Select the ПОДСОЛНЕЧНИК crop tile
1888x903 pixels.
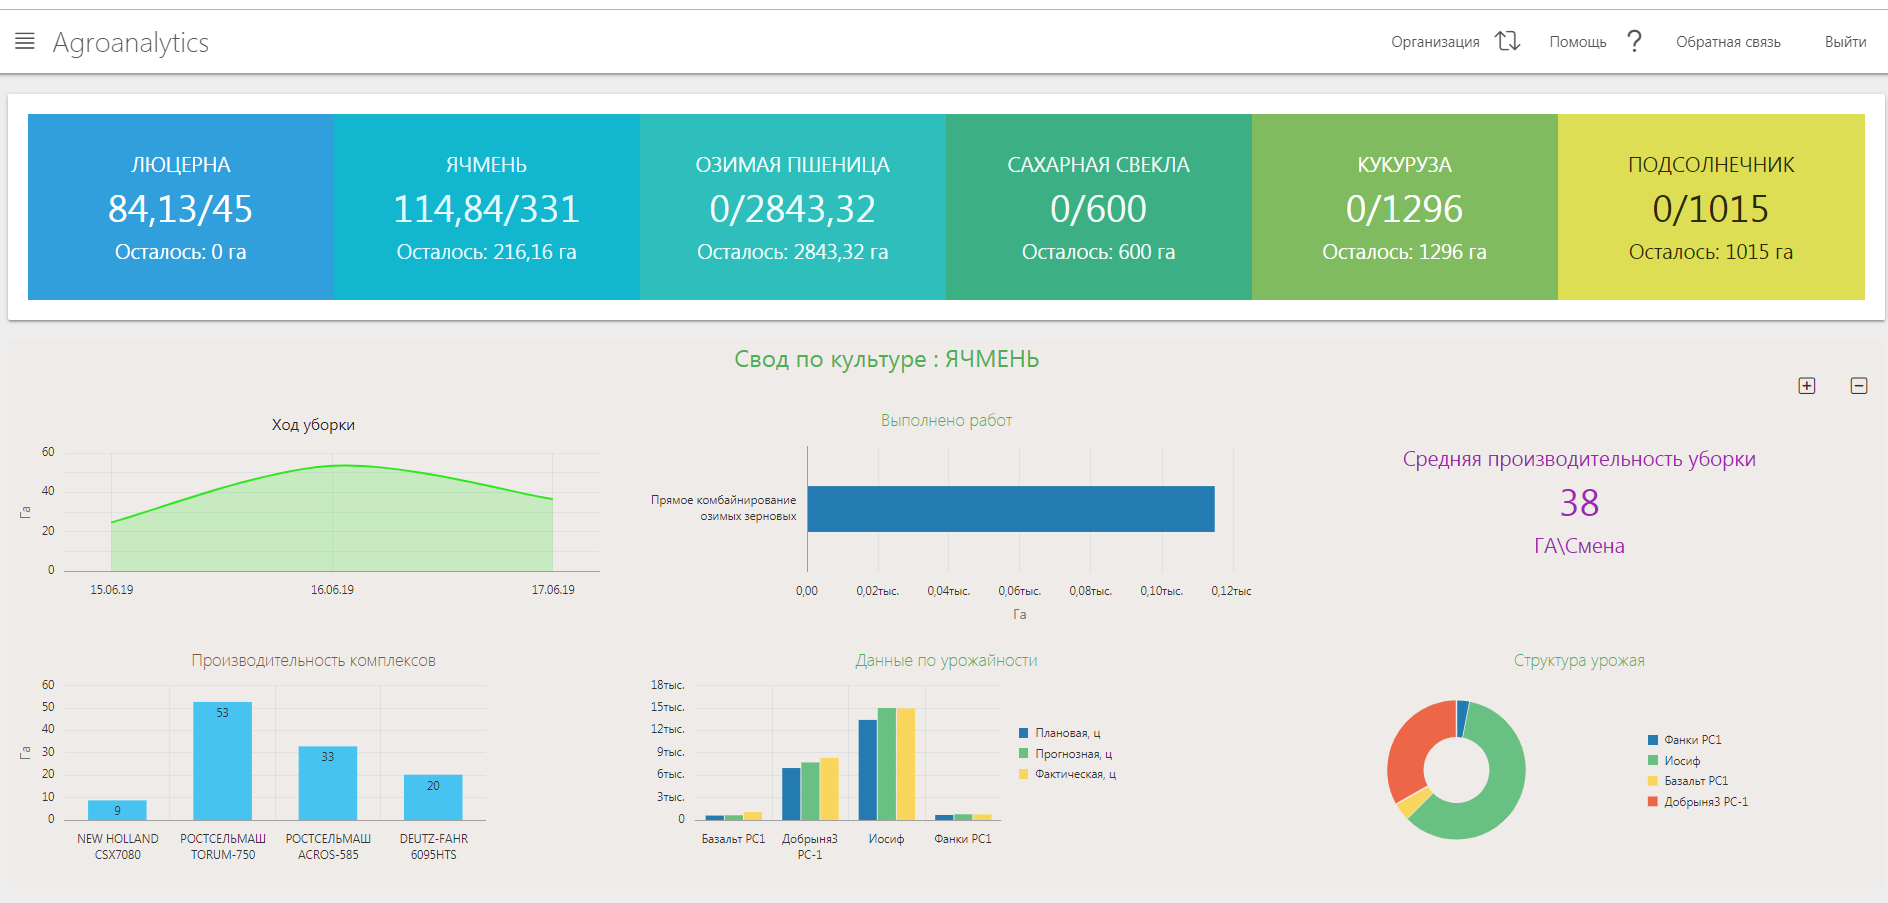pos(1710,207)
